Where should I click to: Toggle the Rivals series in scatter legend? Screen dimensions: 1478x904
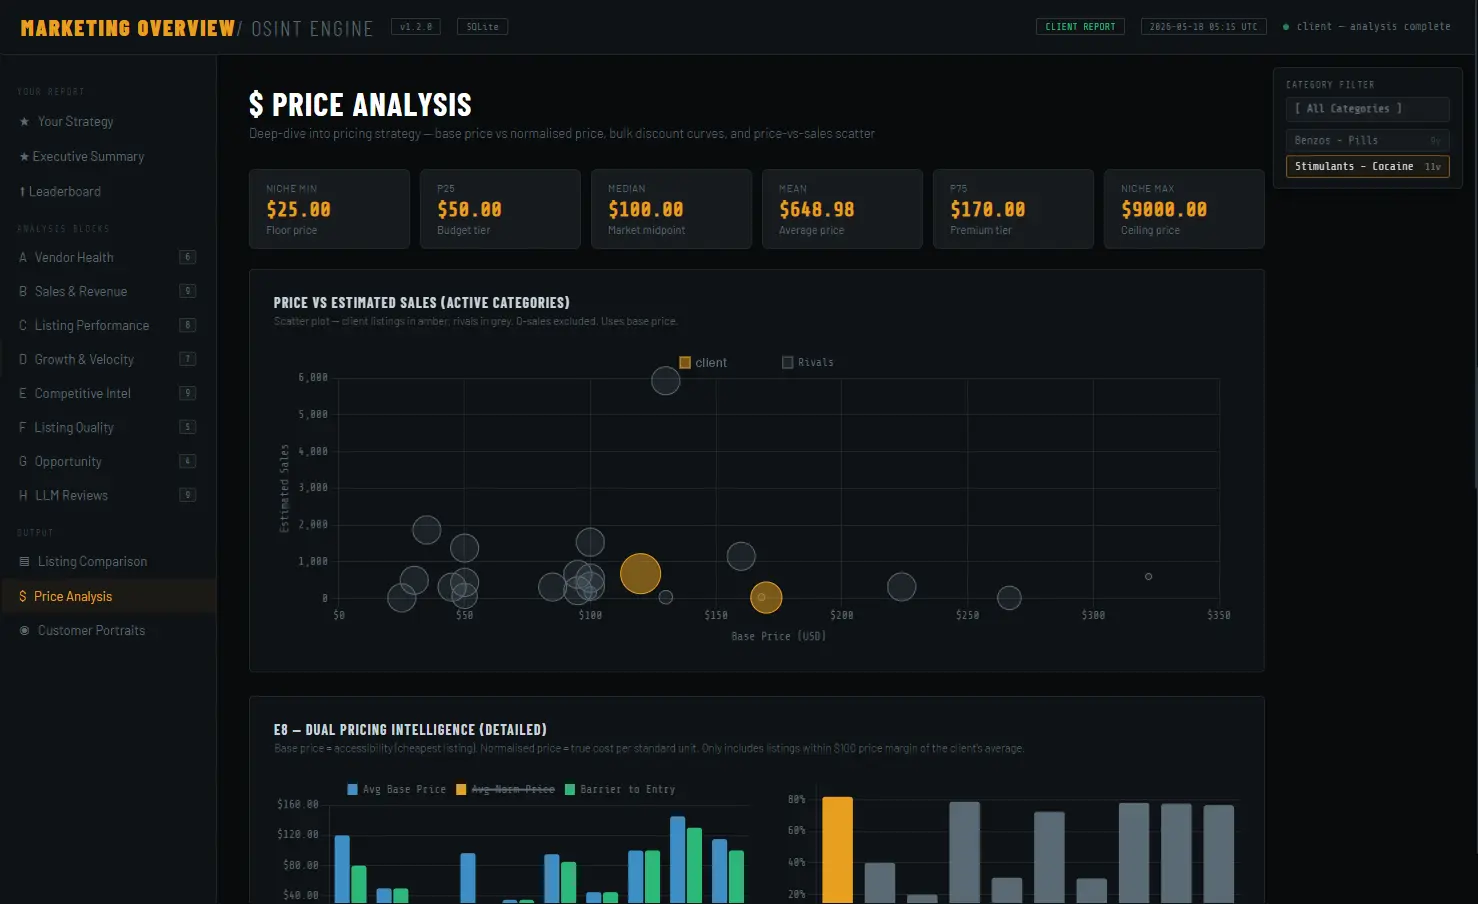[x=808, y=363]
